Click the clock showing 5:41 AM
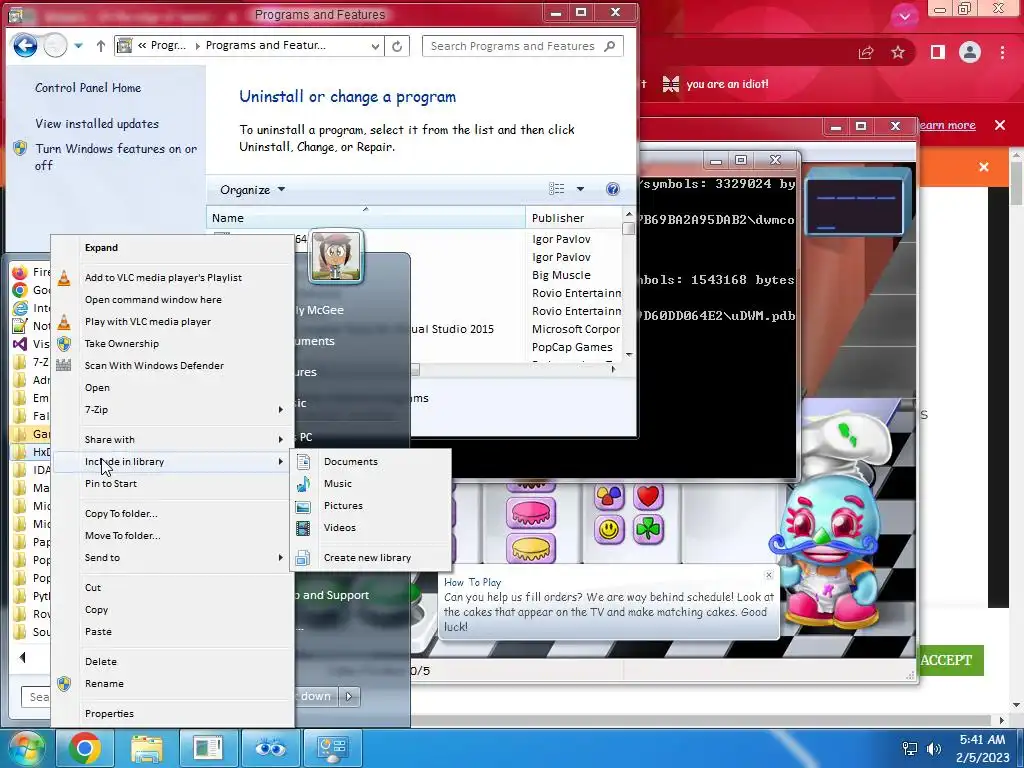This screenshot has height=768, width=1024. point(982,740)
